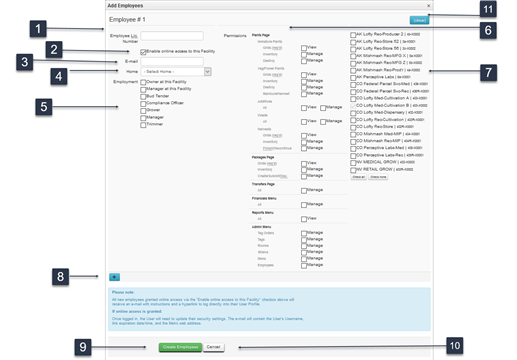Open the Home select dropdown

point(176,72)
